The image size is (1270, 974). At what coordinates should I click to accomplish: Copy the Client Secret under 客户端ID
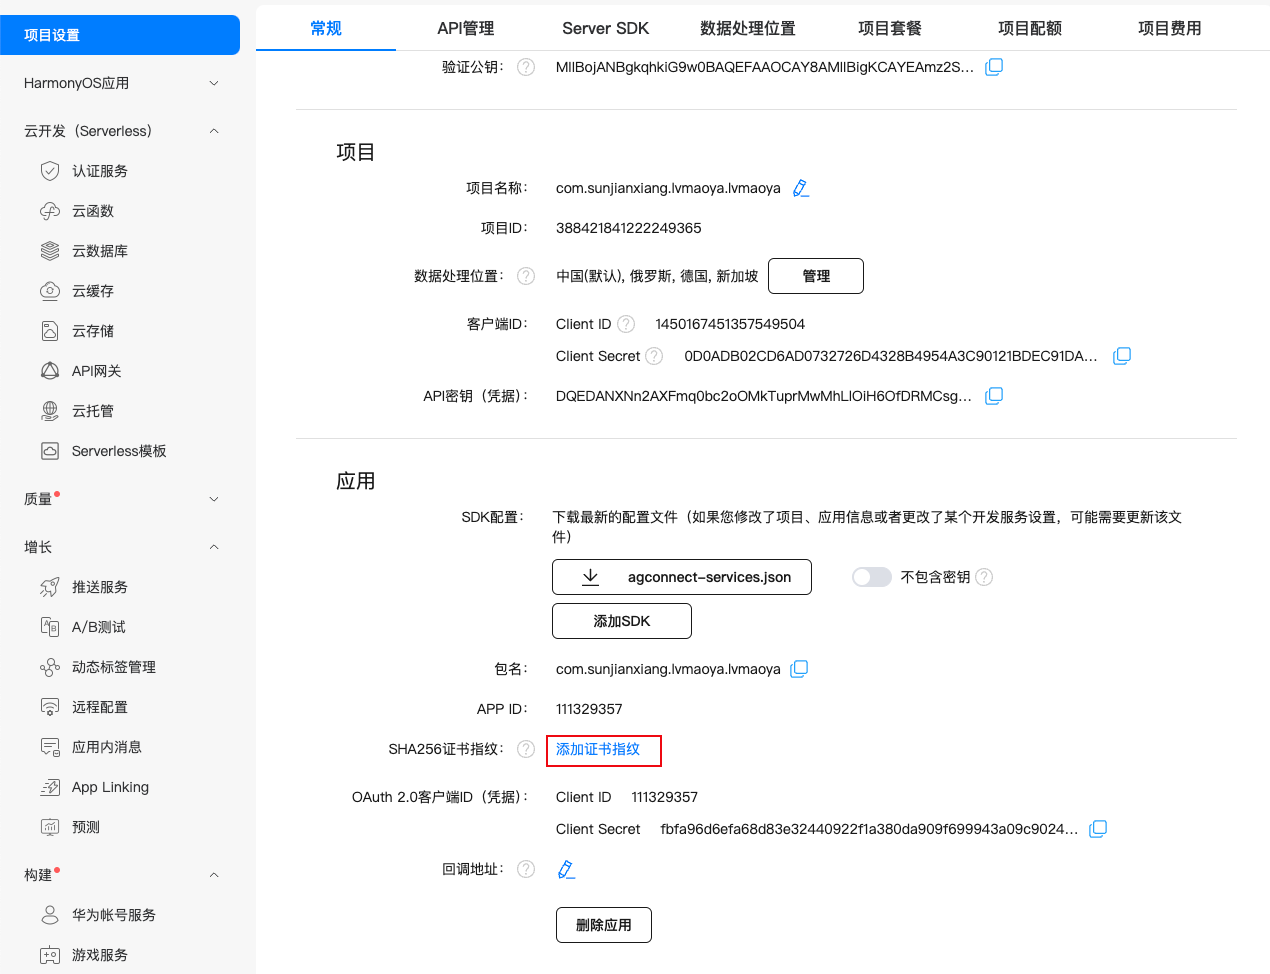(1122, 356)
